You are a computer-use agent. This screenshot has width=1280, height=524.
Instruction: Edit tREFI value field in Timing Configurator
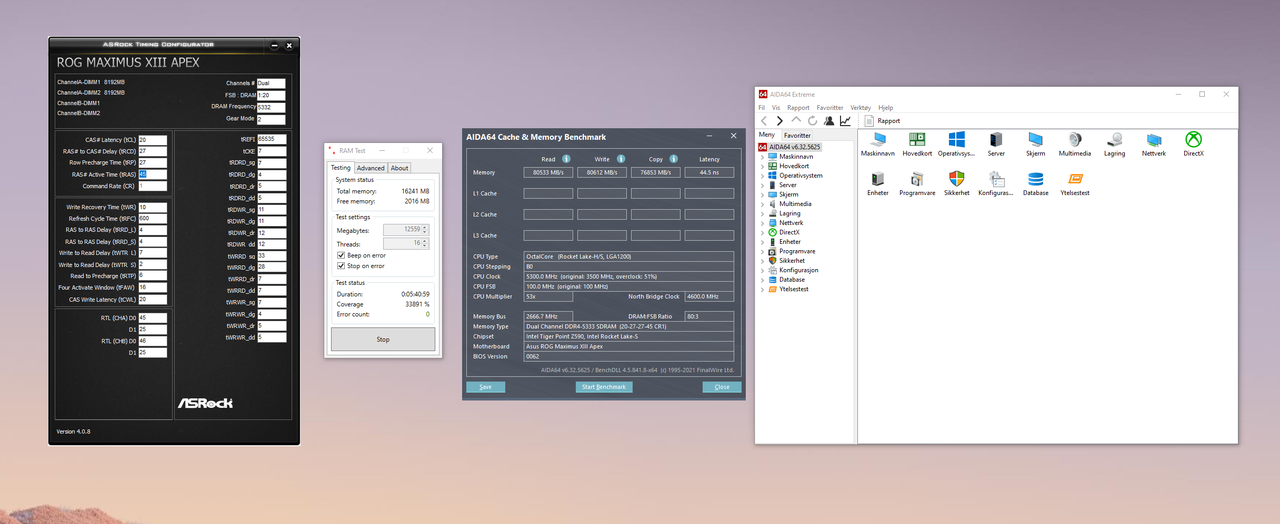click(x=272, y=139)
